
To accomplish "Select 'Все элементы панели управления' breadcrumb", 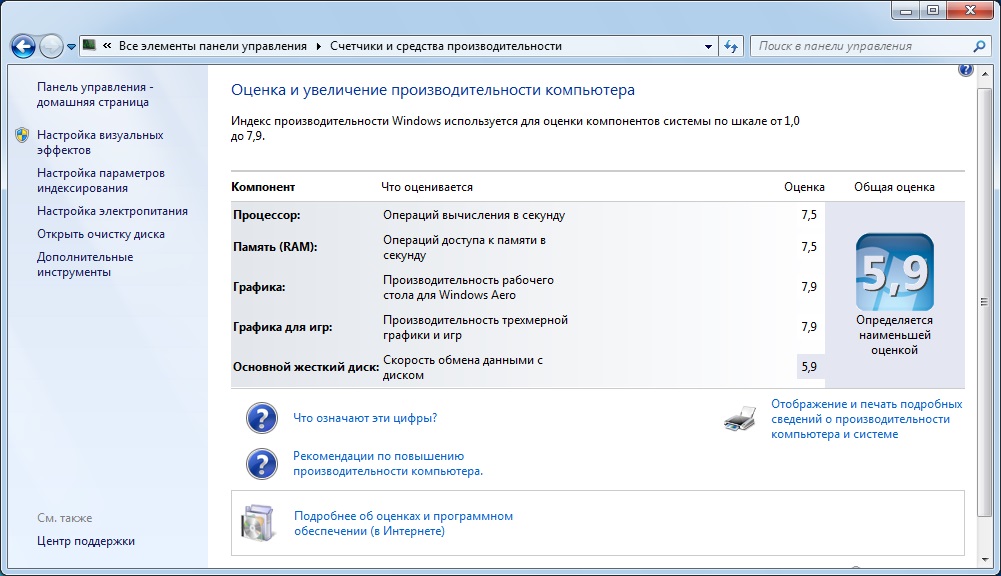I will [x=214, y=46].
